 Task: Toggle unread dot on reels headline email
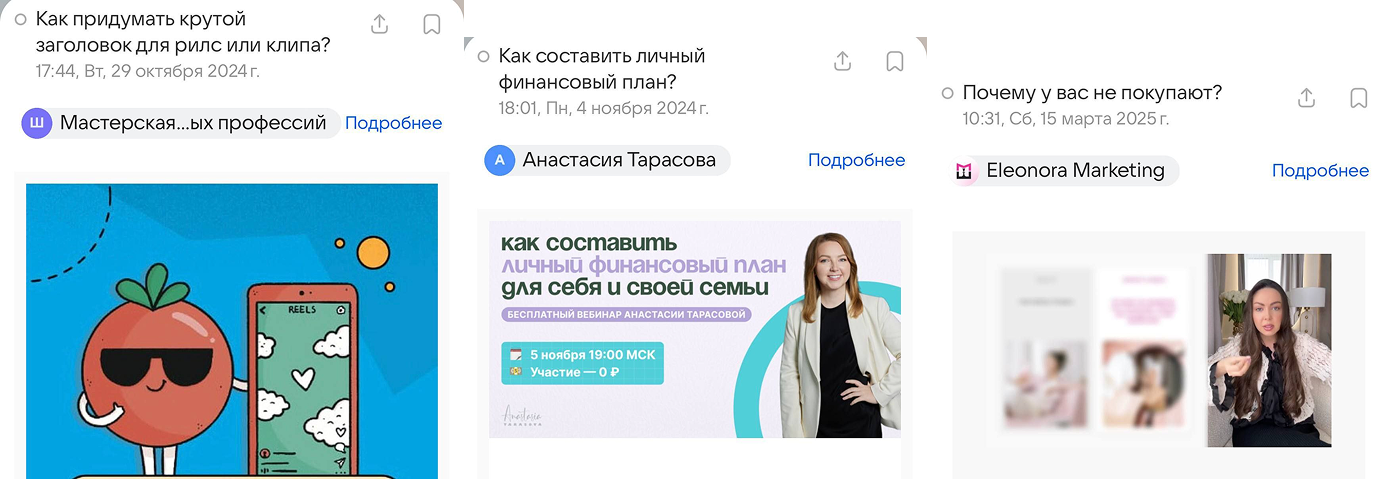click(x=20, y=19)
